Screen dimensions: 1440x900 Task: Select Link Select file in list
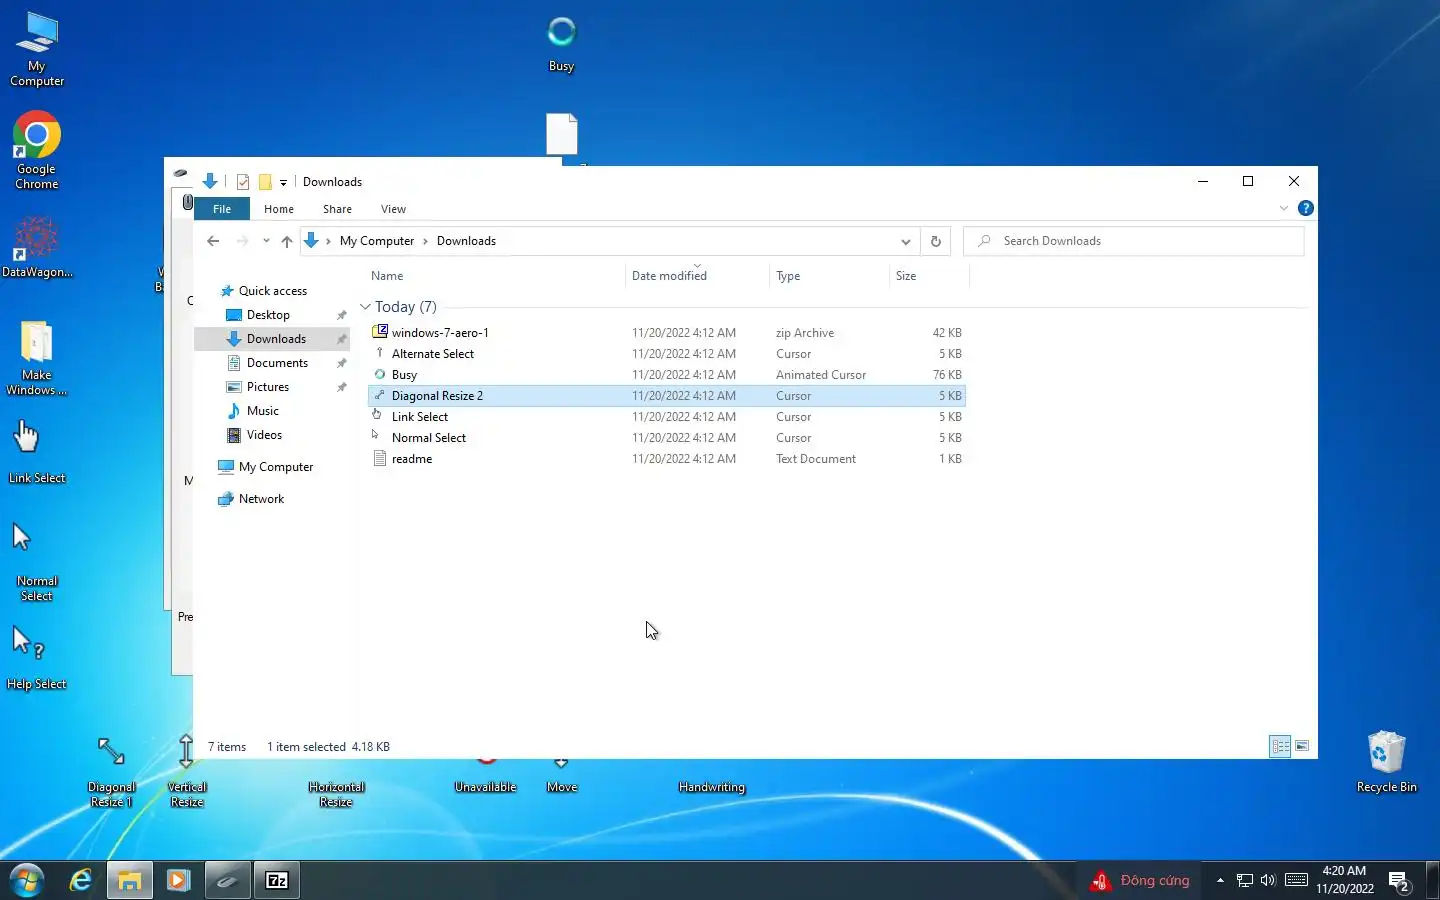666,417
